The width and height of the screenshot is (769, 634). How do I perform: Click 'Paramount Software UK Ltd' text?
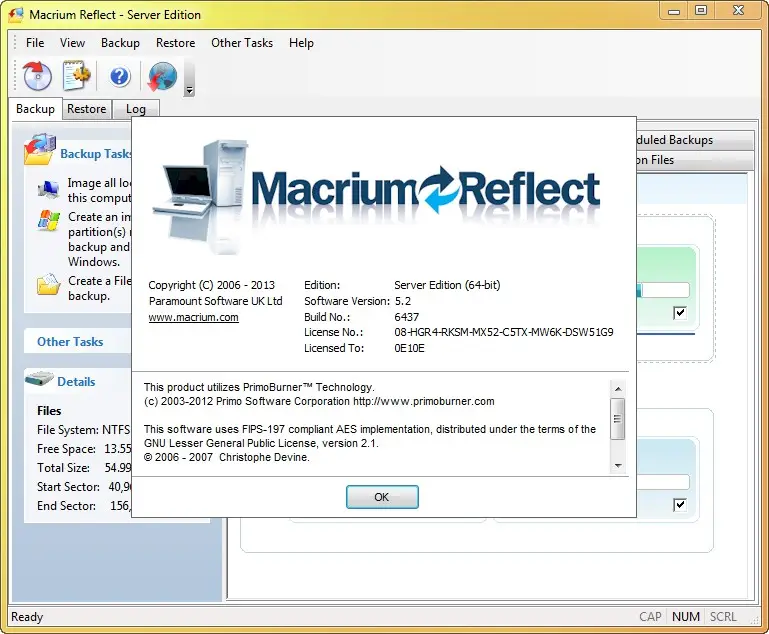(216, 301)
